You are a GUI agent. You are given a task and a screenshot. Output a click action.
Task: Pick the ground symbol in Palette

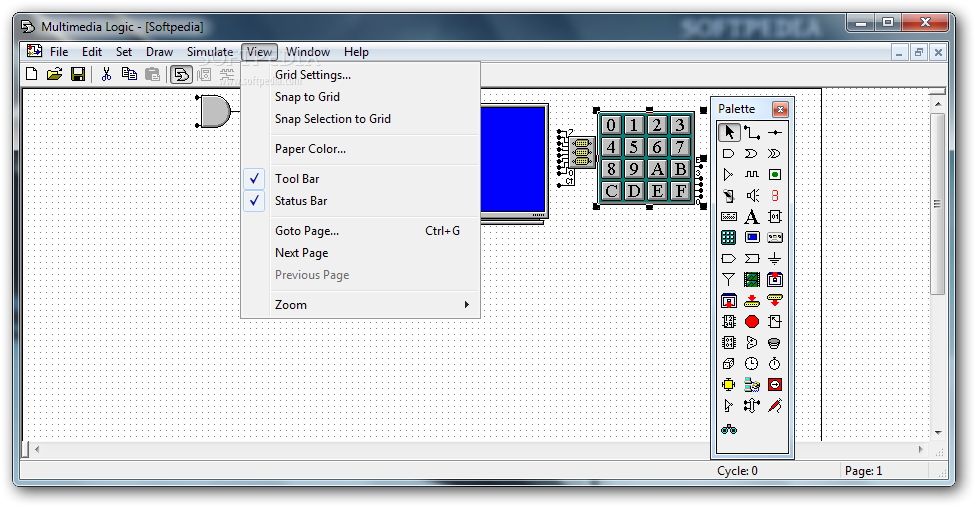coord(775,259)
